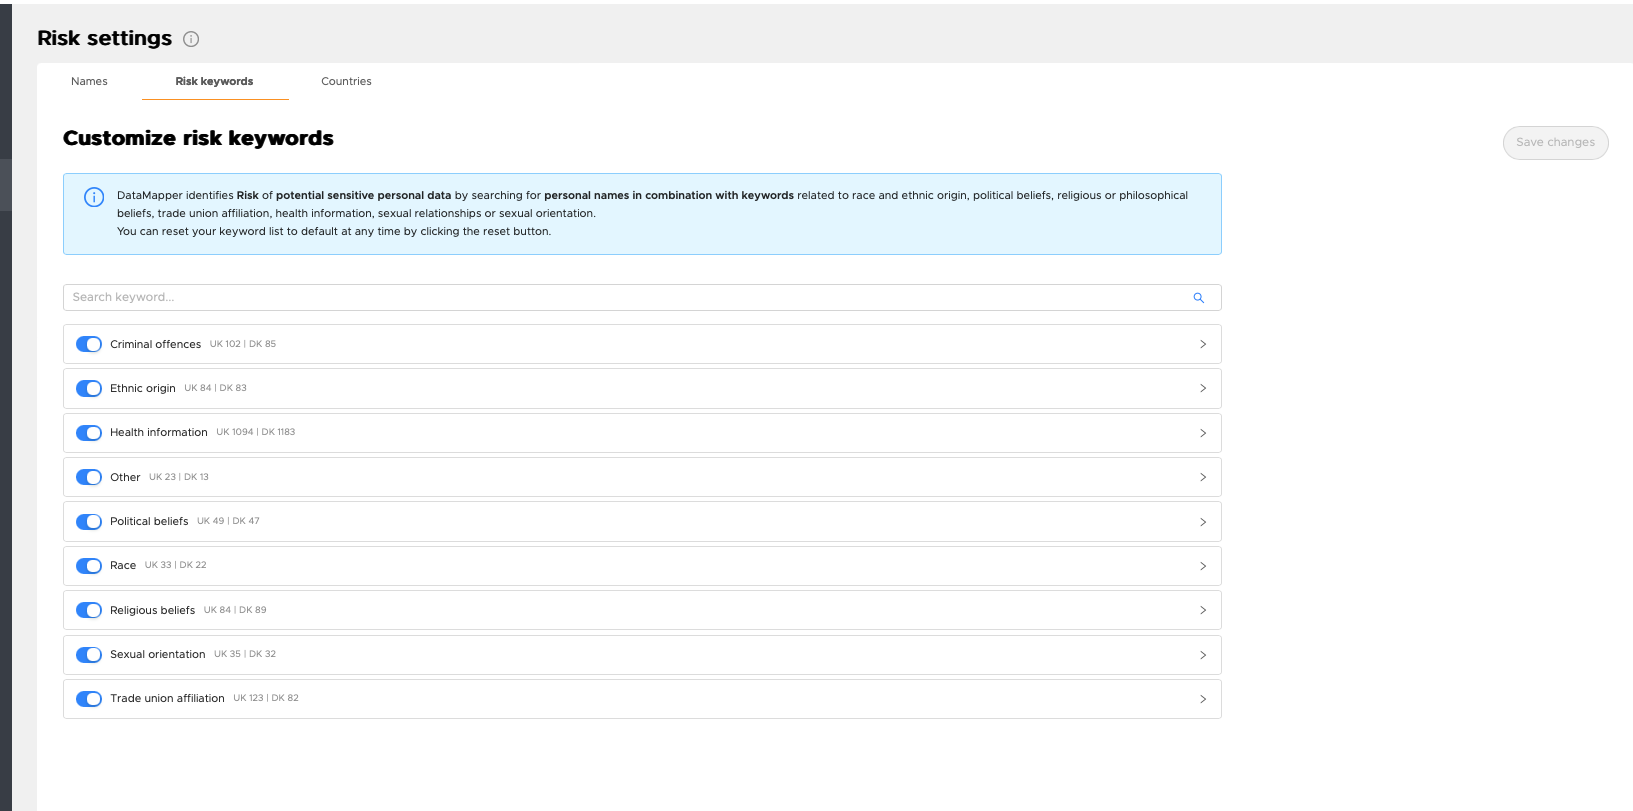1633x811 pixels.
Task: Switch off the Other category toggle
Action: 89,477
